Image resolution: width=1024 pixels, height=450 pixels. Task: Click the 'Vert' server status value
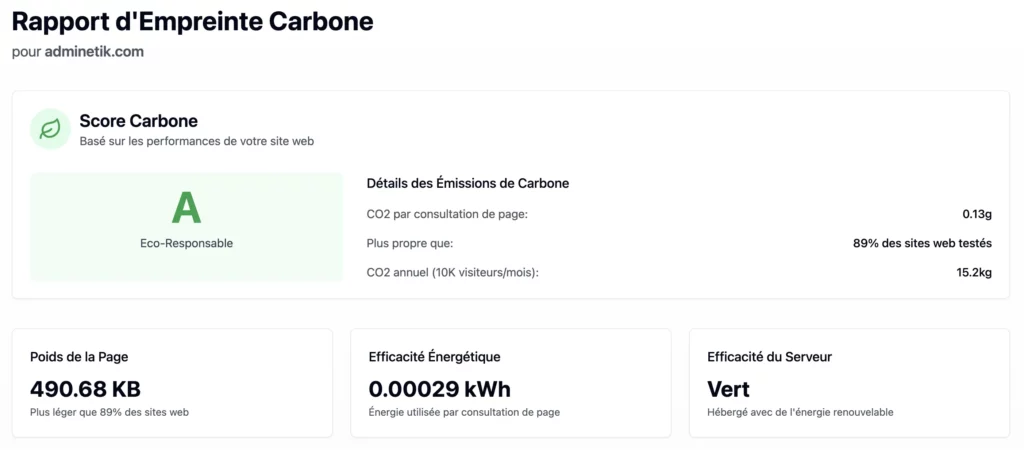click(x=728, y=389)
